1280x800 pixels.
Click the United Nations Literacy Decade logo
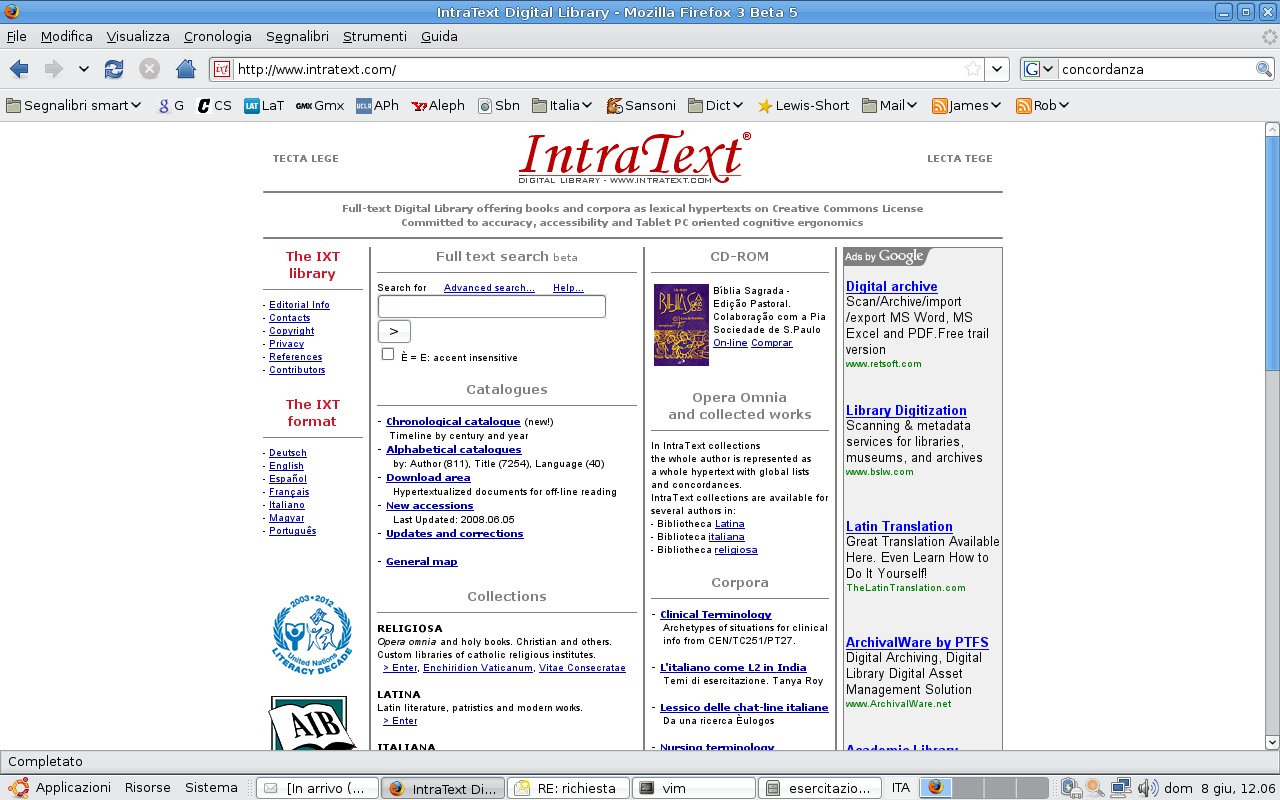[312, 634]
